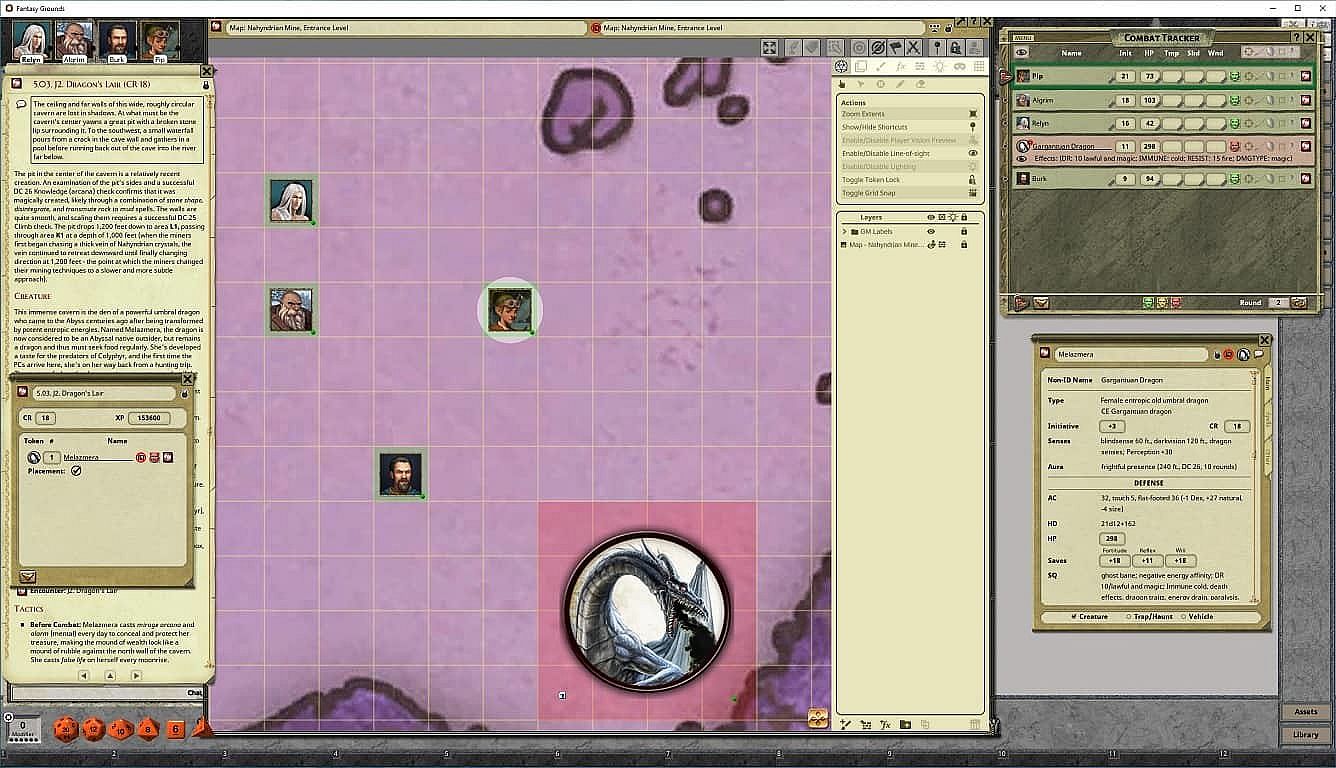
Task: Select the Pip character portrait
Action: (x=160, y=40)
